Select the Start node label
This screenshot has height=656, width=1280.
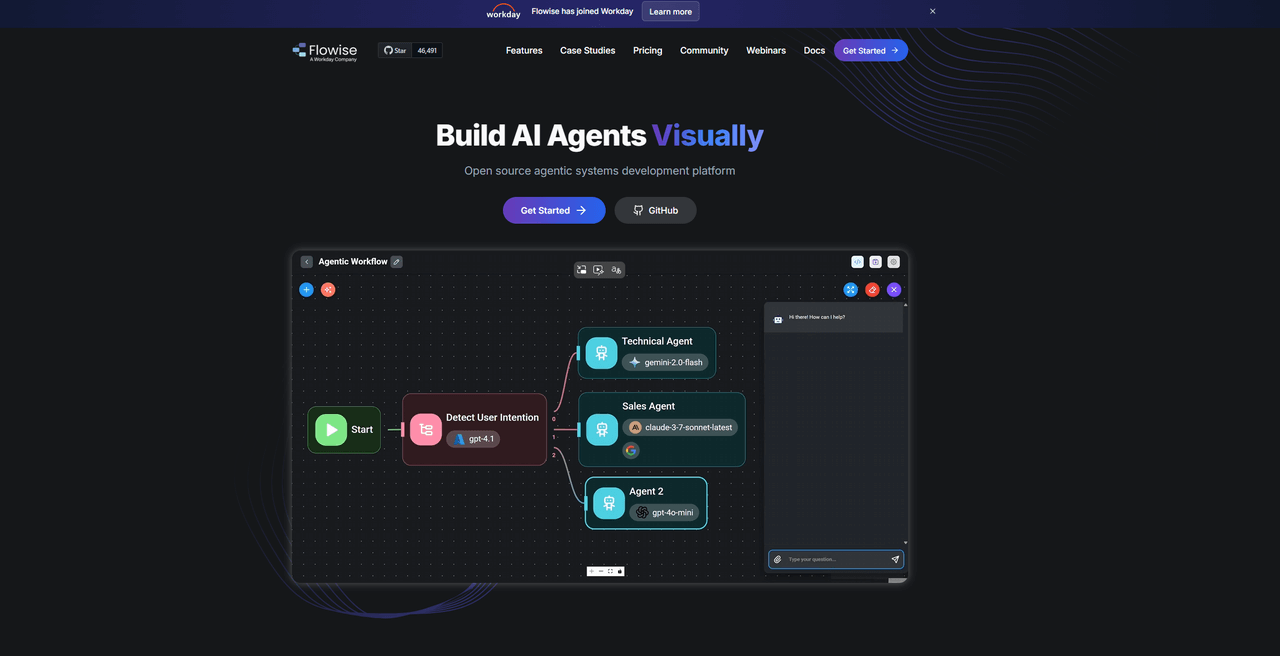pyautogui.click(x=362, y=430)
